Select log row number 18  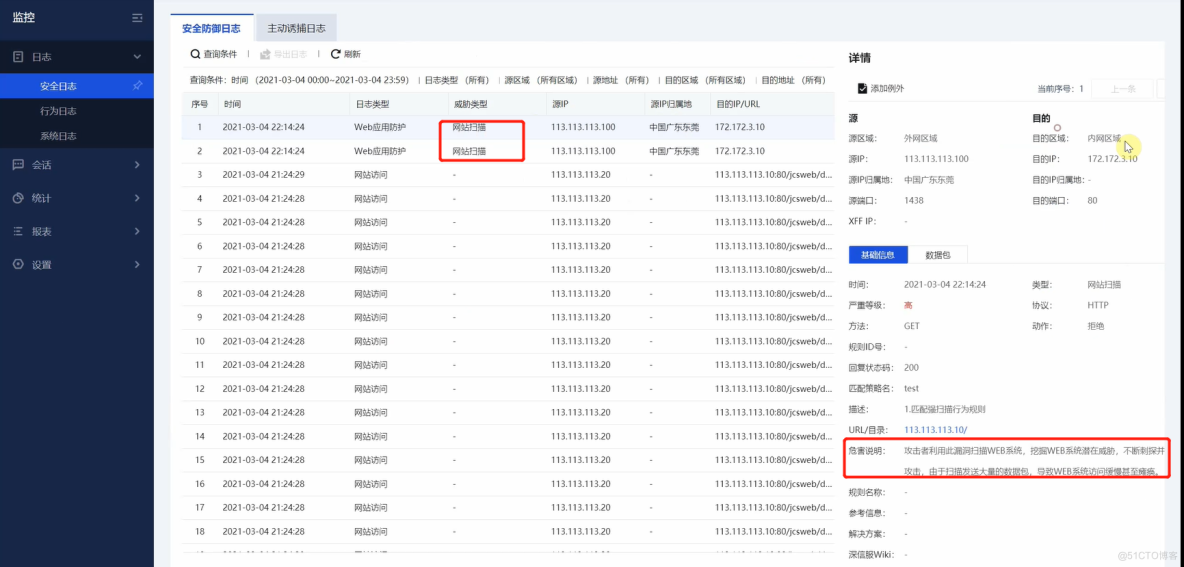coord(508,532)
